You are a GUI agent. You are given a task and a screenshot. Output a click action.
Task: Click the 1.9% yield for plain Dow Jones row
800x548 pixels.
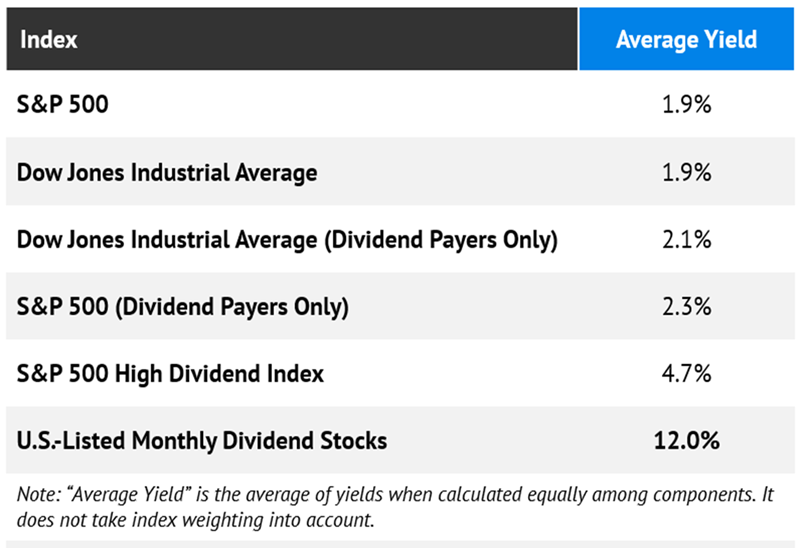pos(687,172)
